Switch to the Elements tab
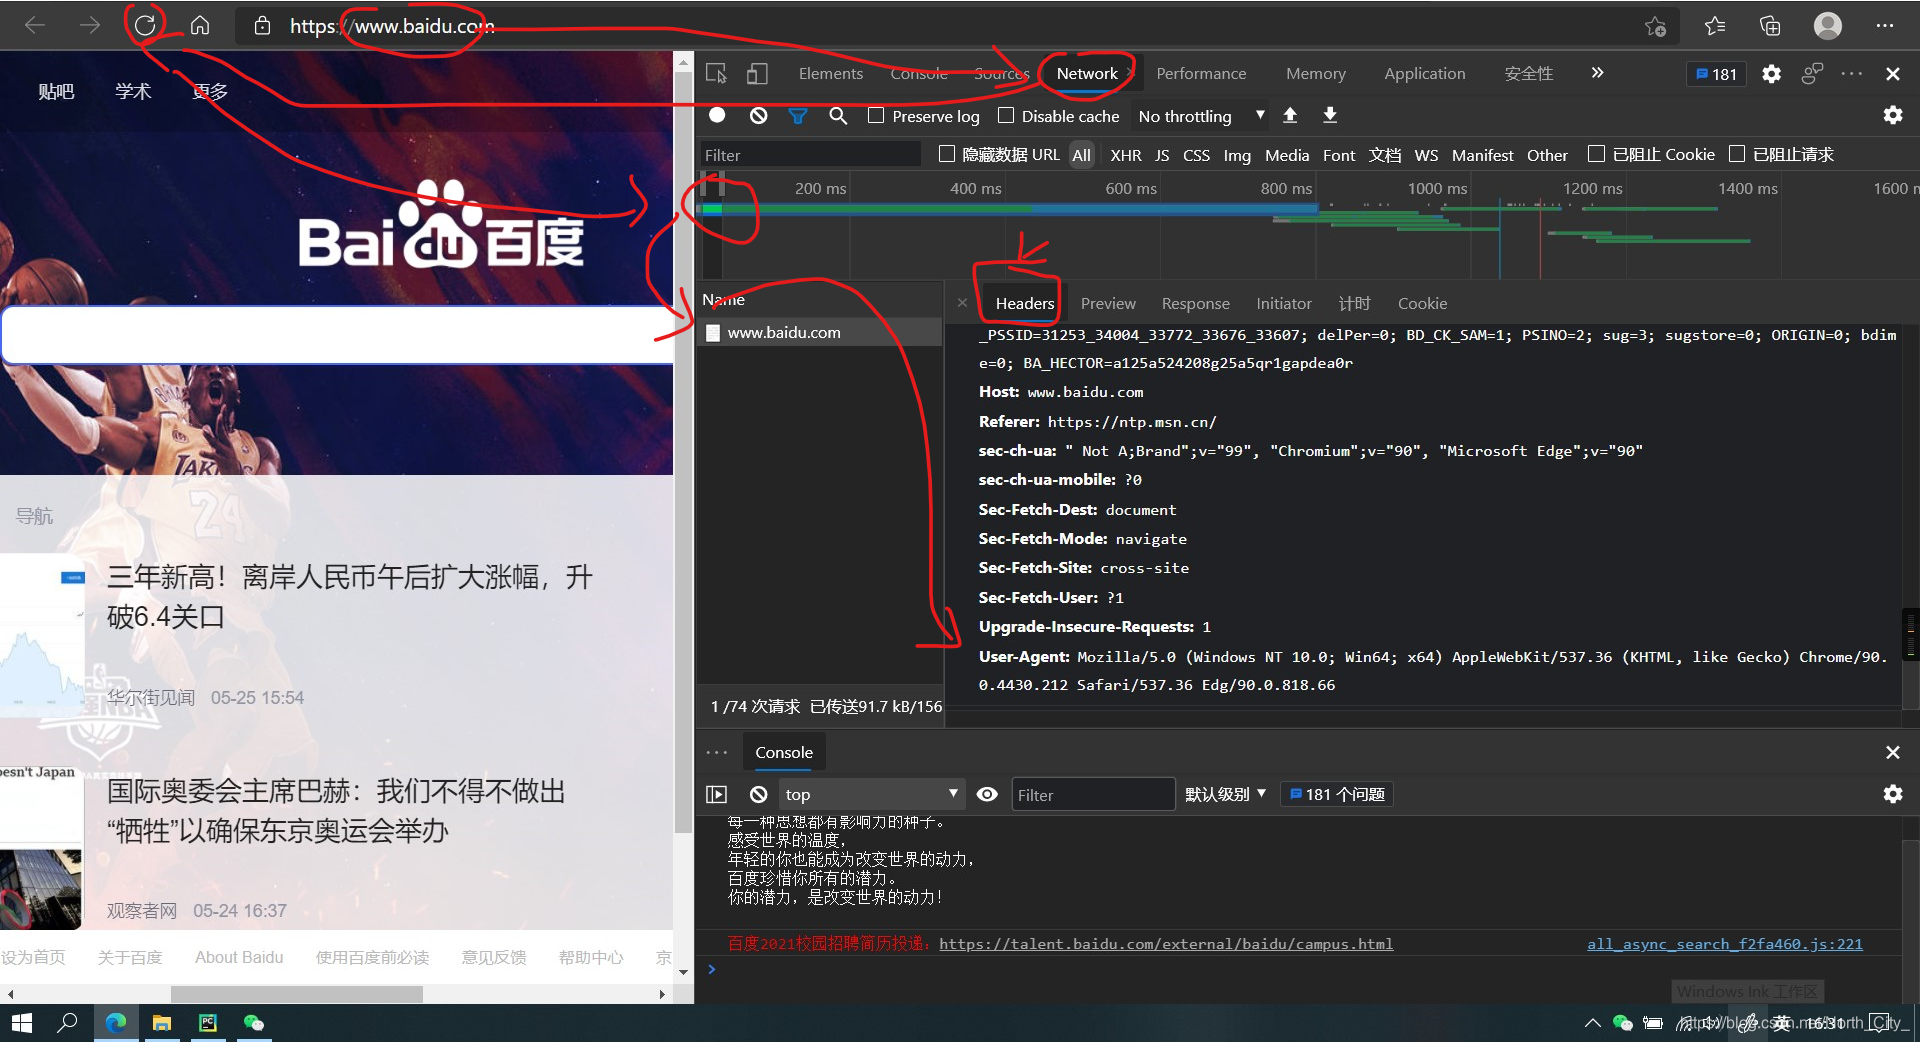 pyautogui.click(x=830, y=73)
